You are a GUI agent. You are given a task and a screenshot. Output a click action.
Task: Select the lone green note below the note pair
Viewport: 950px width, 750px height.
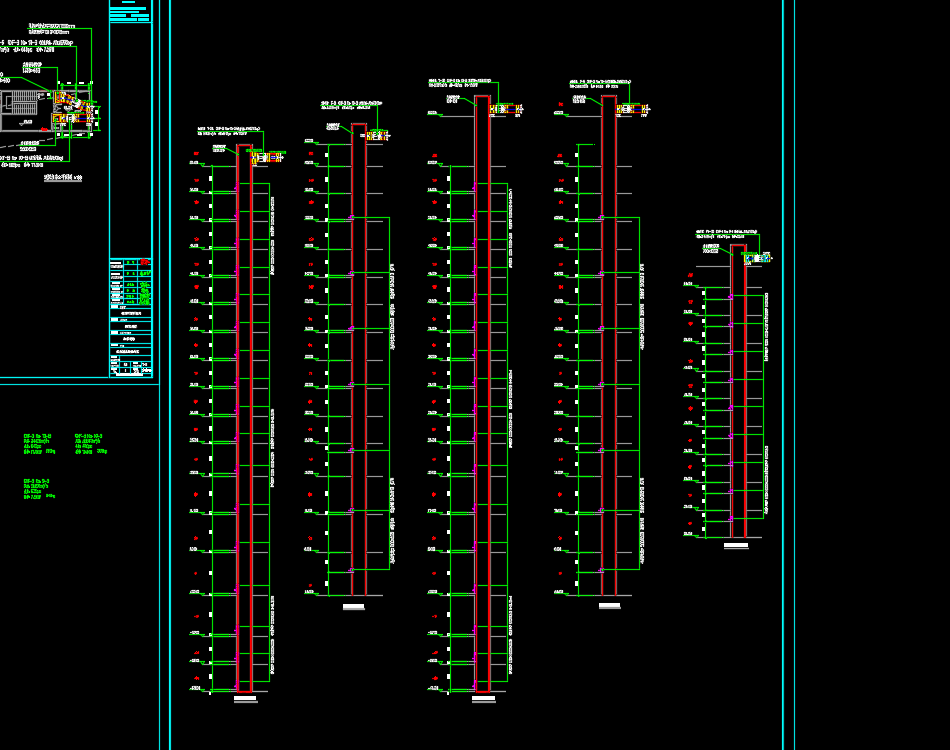point(39,489)
